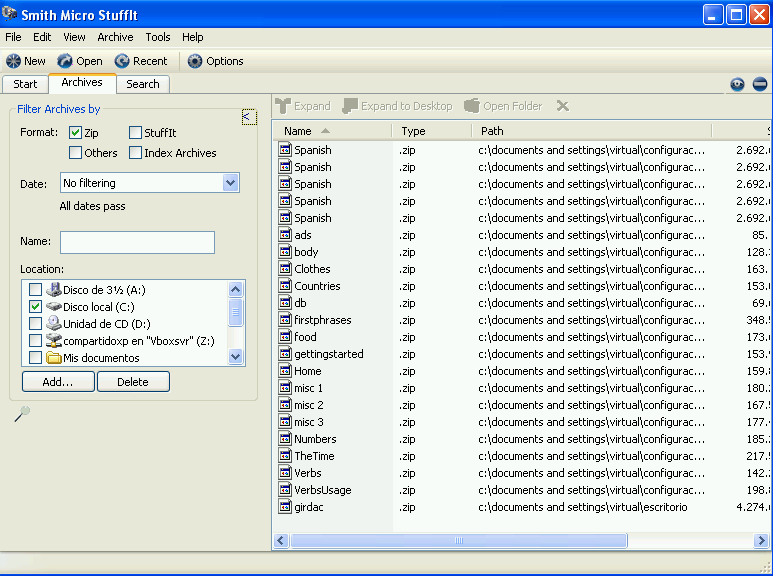773x576 pixels.
Task: Click the zip icon next to Home
Action: click(x=285, y=370)
